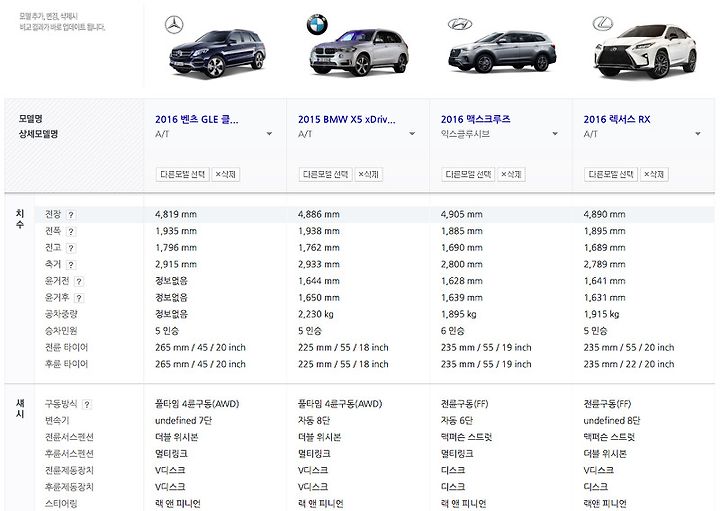The width and height of the screenshot is (720, 511).
Task: Click the Hyundai logo icon
Action: pyautogui.click(x=460, y=24)
